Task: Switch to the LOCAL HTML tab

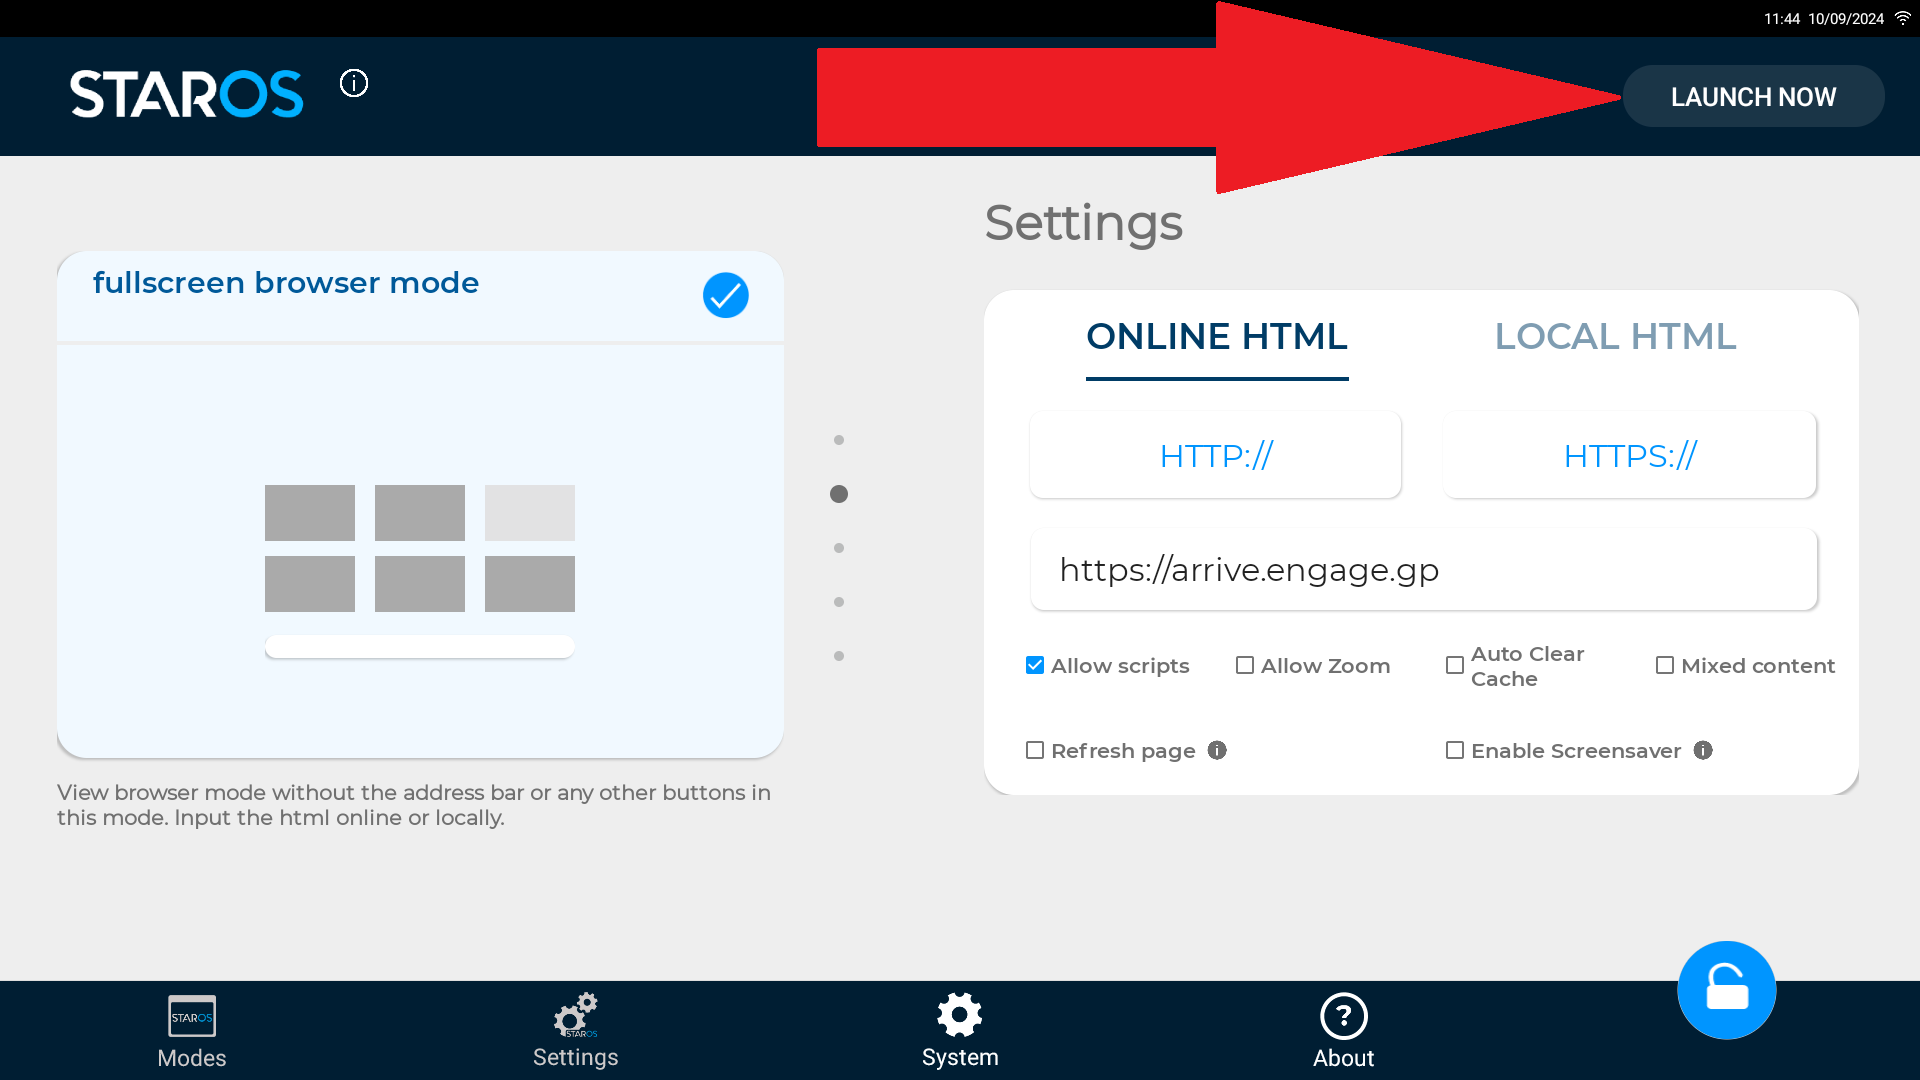Action: (x=1615, y=337)
